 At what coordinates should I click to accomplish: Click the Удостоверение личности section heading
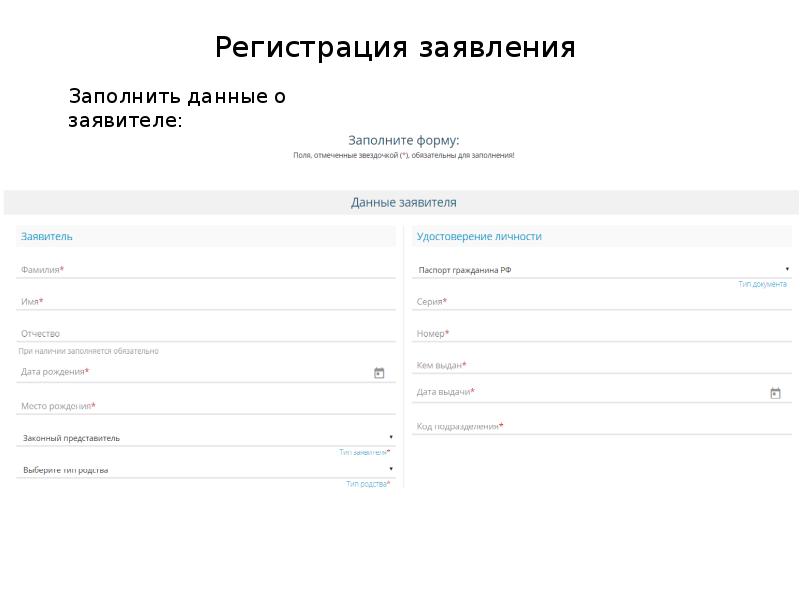479,236
